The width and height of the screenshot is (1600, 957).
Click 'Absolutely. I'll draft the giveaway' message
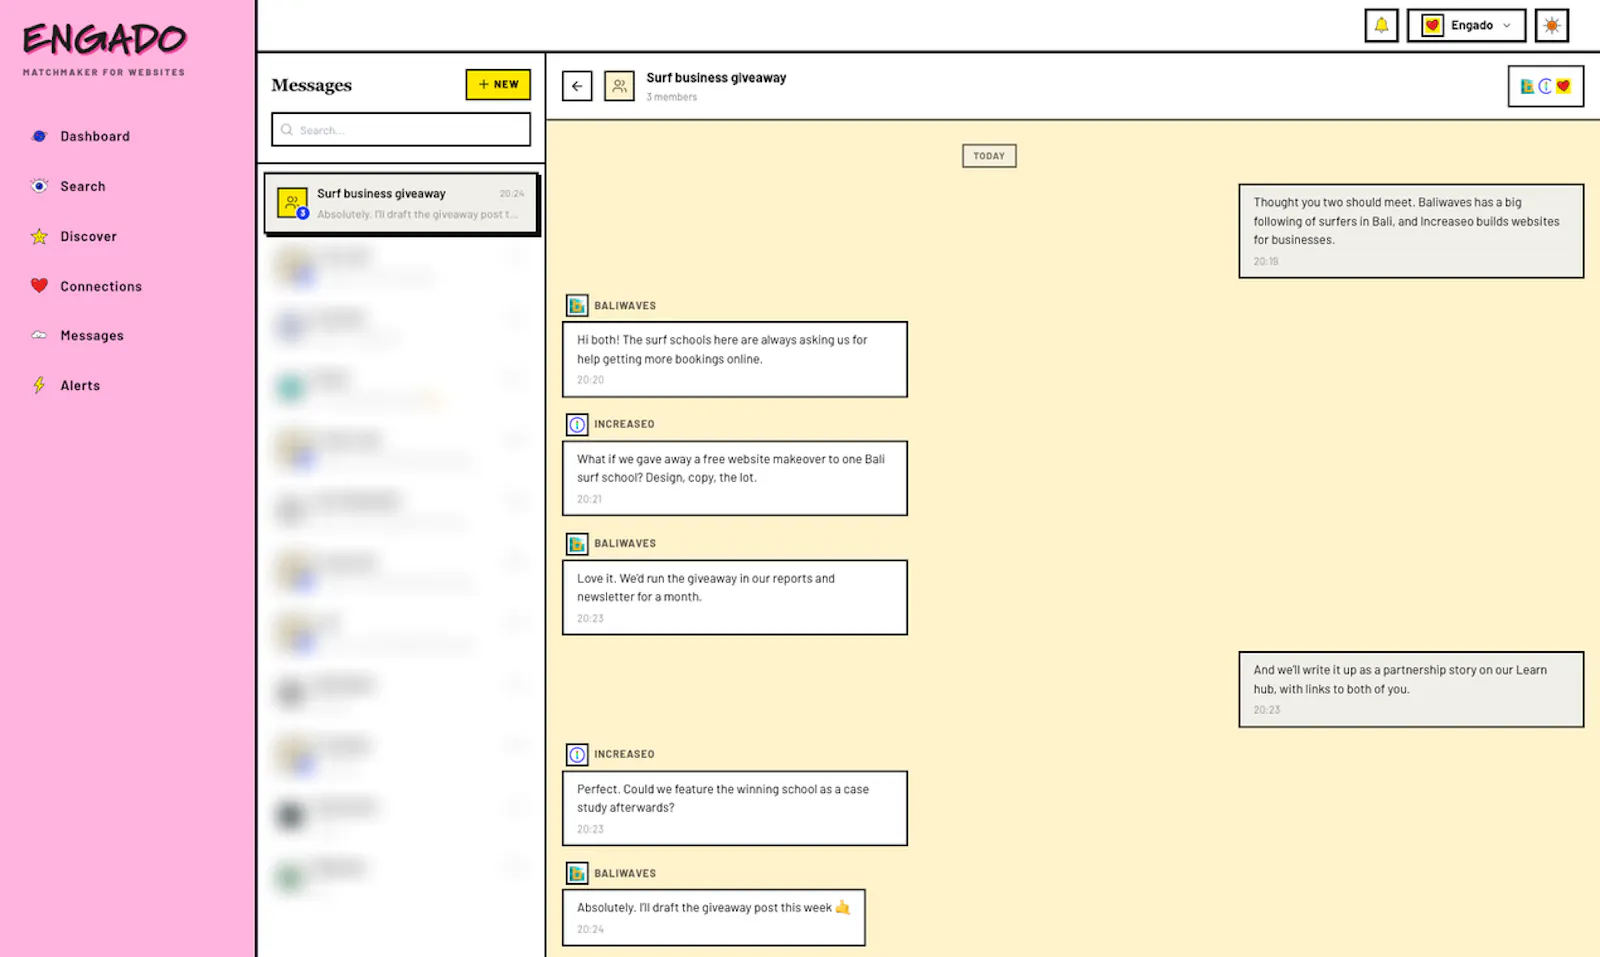[714, 917]
